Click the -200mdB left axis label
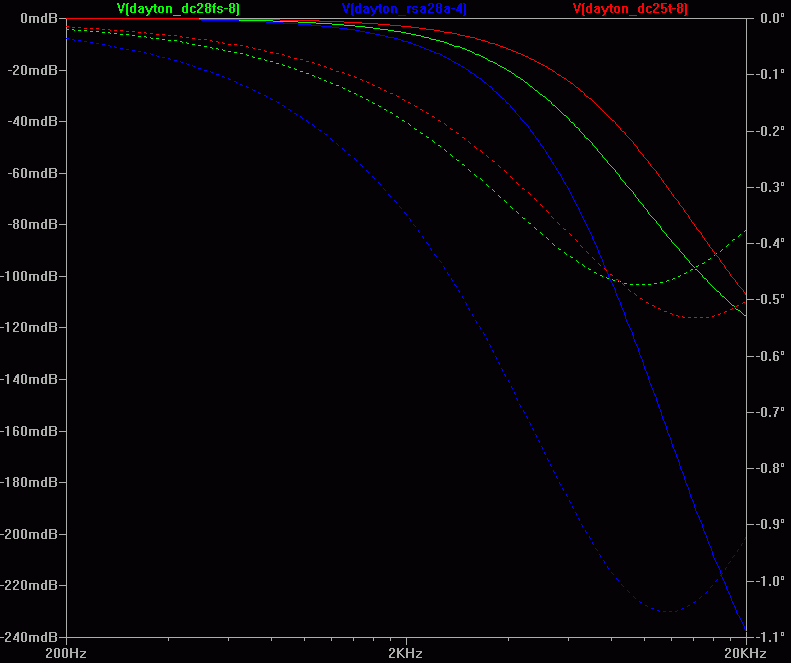This screenshot has width=791, height=663. [29, 534]
